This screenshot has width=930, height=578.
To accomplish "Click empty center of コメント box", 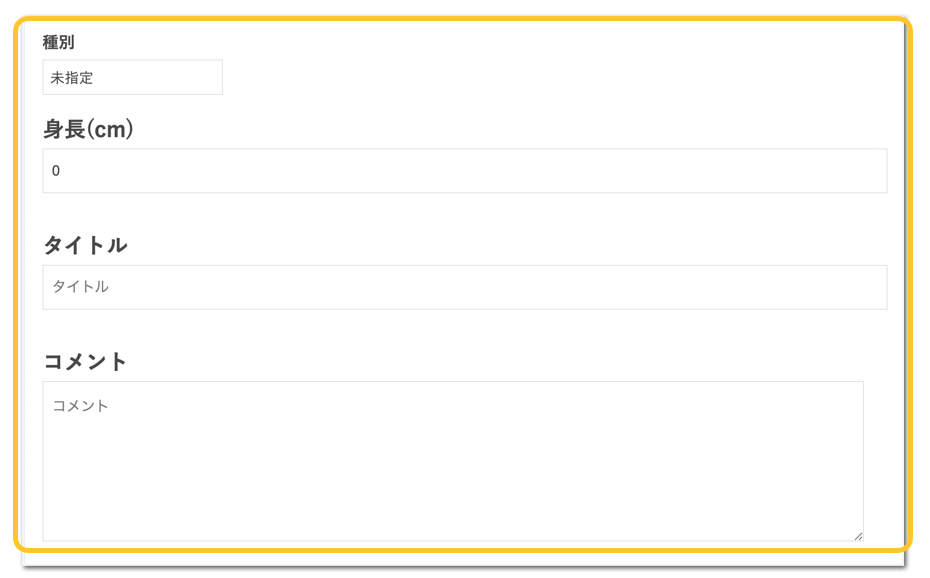I will 453,461.
